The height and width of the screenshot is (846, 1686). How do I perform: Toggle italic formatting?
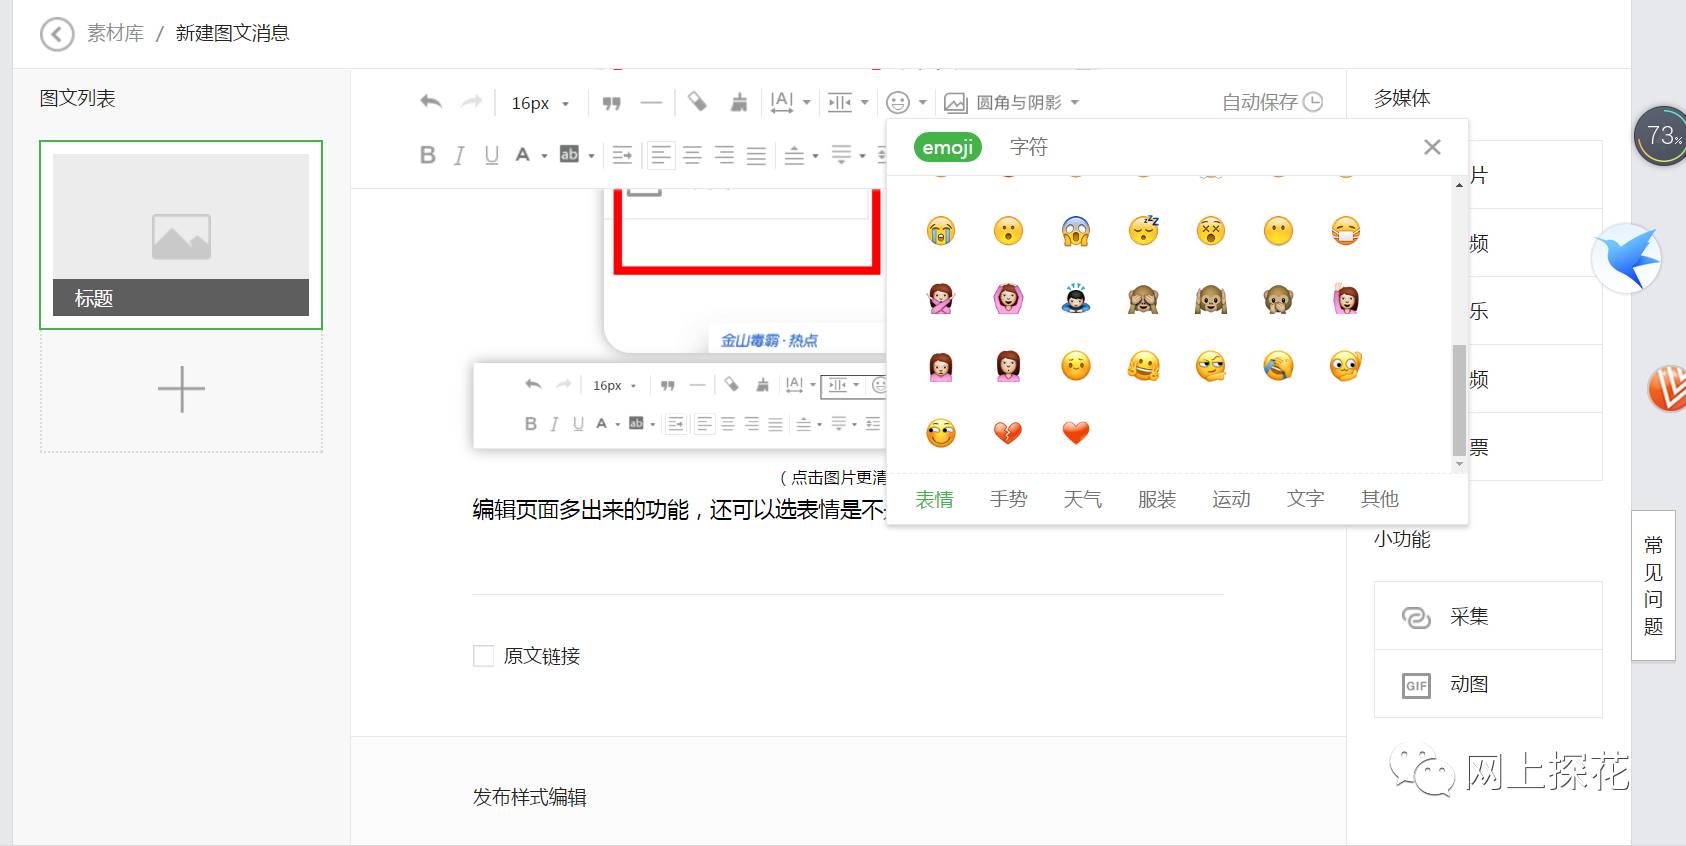point(459,155)
